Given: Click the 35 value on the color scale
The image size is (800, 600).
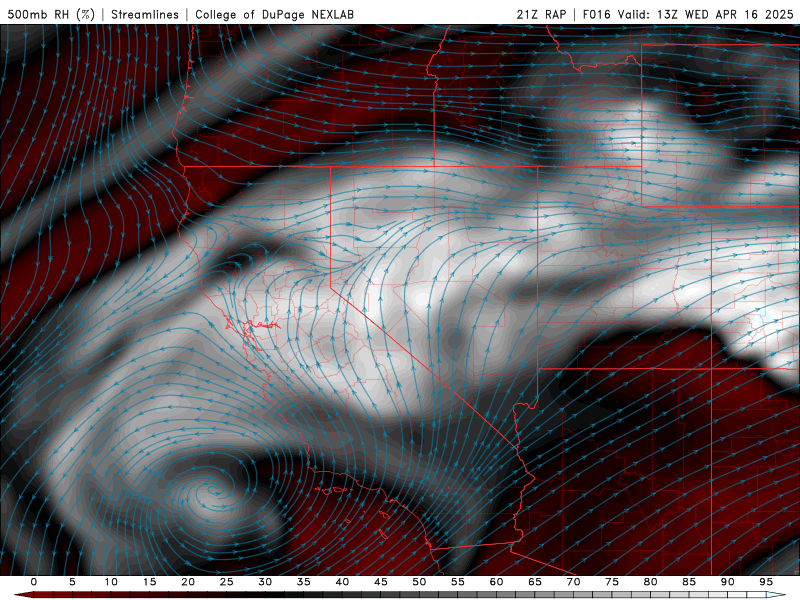Looking at the screenshot, I should click(x=304, y=582).
